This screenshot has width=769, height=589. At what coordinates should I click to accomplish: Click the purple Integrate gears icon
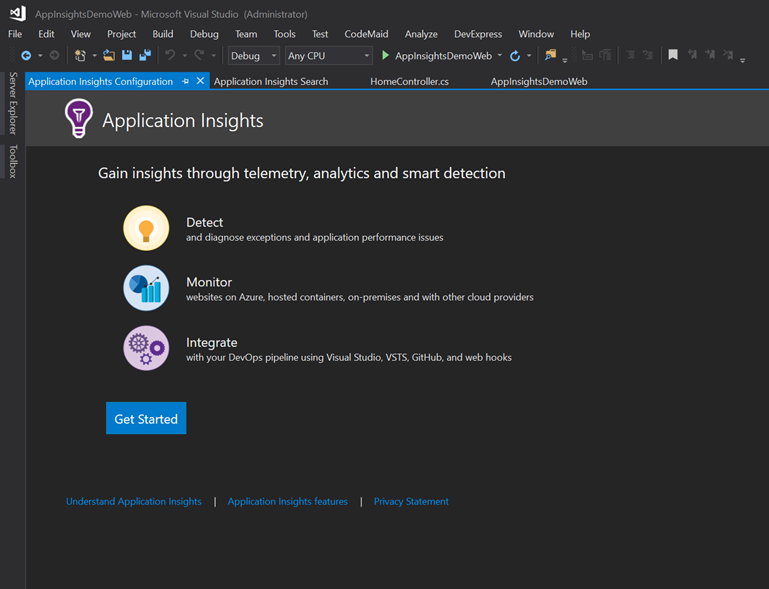tap(146, 348)
